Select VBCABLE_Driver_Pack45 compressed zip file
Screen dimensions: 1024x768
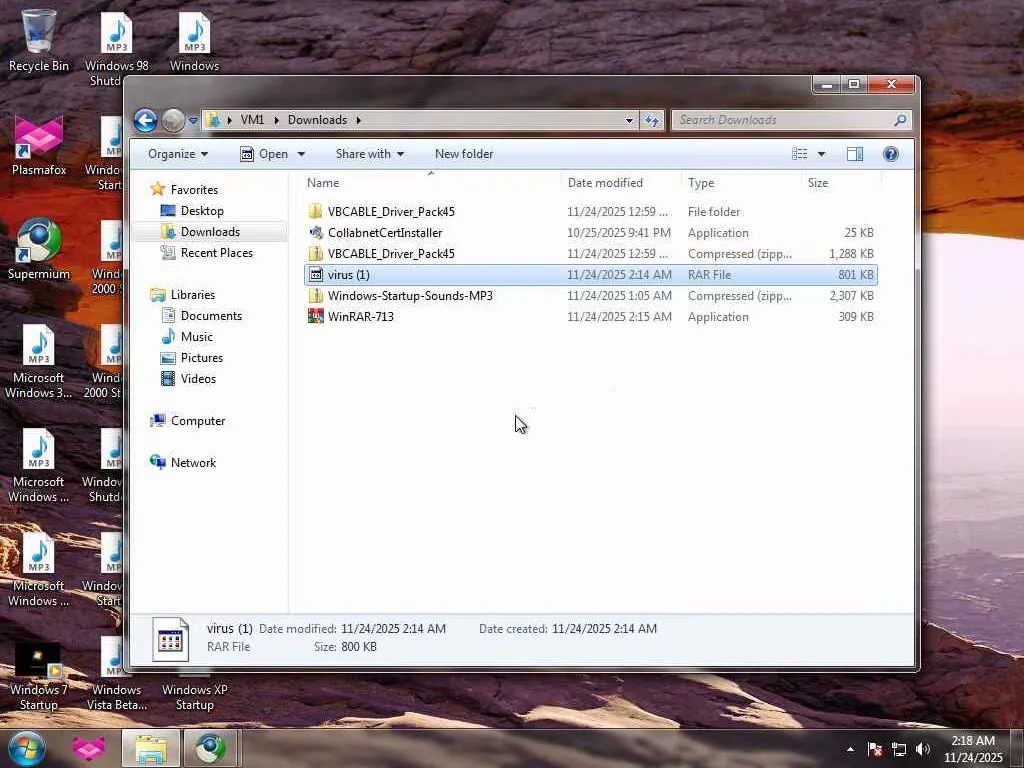point(591,253)
